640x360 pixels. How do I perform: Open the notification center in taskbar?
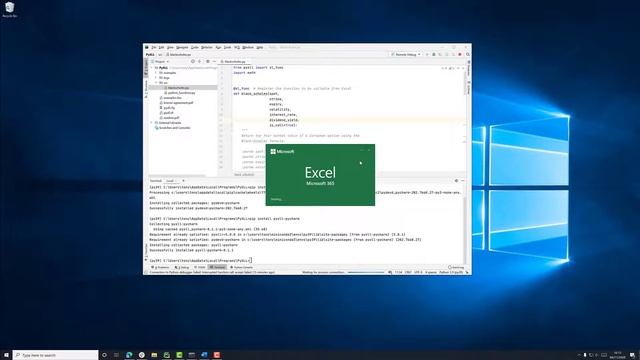(632, 355)
